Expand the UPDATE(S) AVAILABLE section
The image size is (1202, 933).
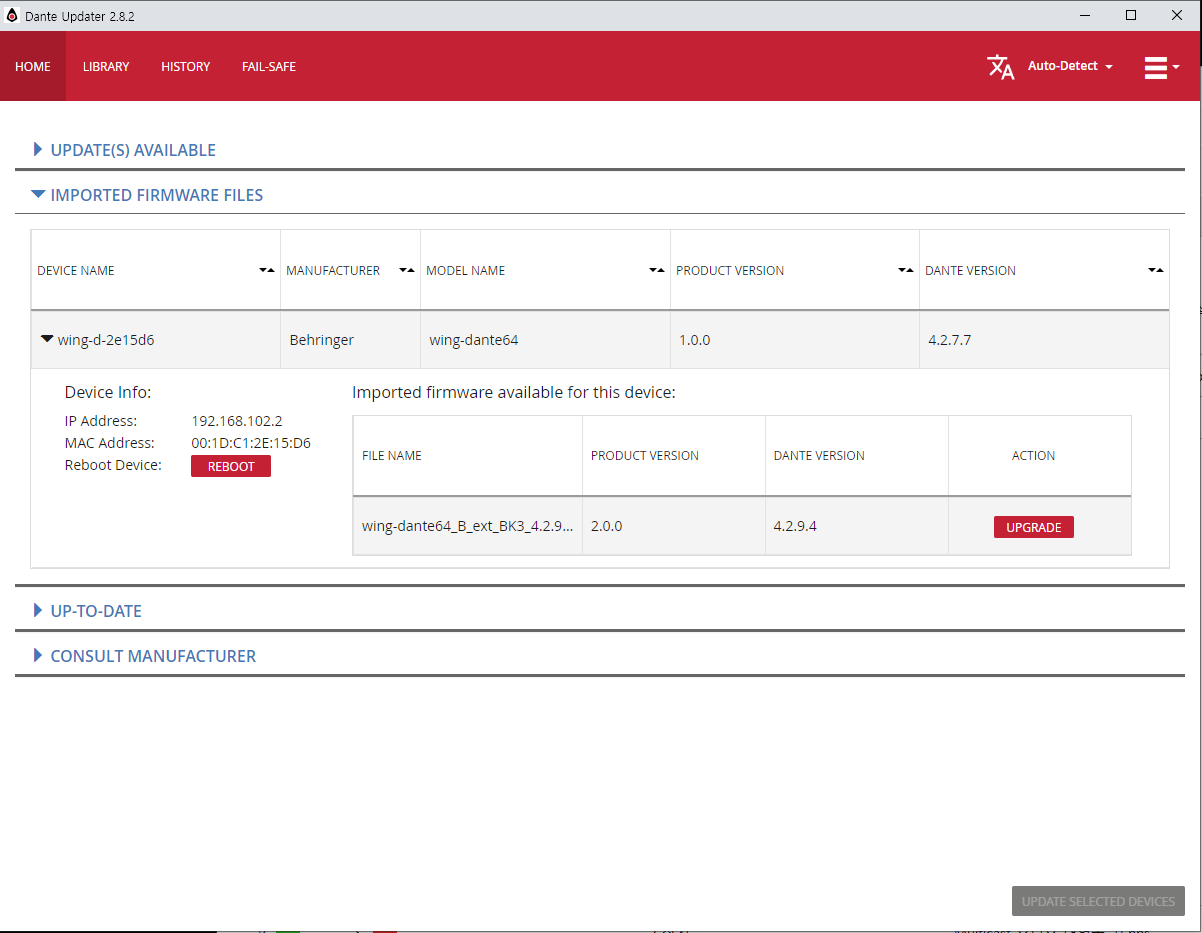click(x=124, y=150)
